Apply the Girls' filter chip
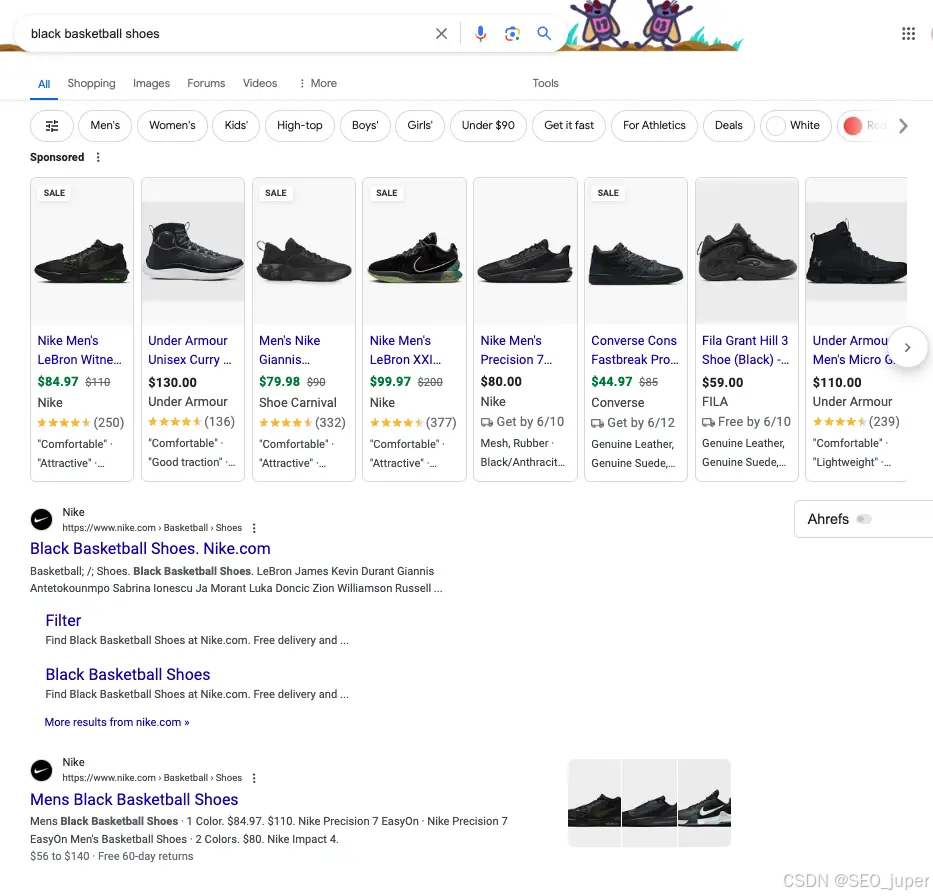933x896 pixels. tap(419, 126)
